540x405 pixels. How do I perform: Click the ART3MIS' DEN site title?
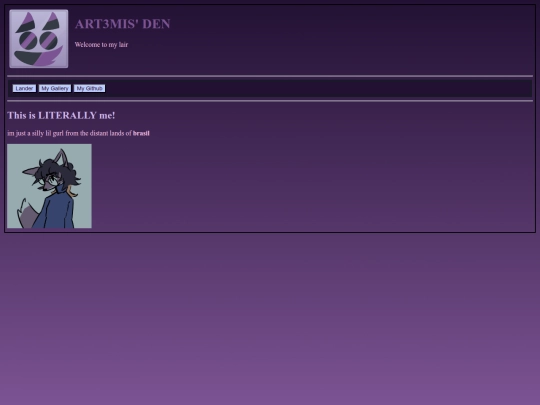(x=123, y=24)
